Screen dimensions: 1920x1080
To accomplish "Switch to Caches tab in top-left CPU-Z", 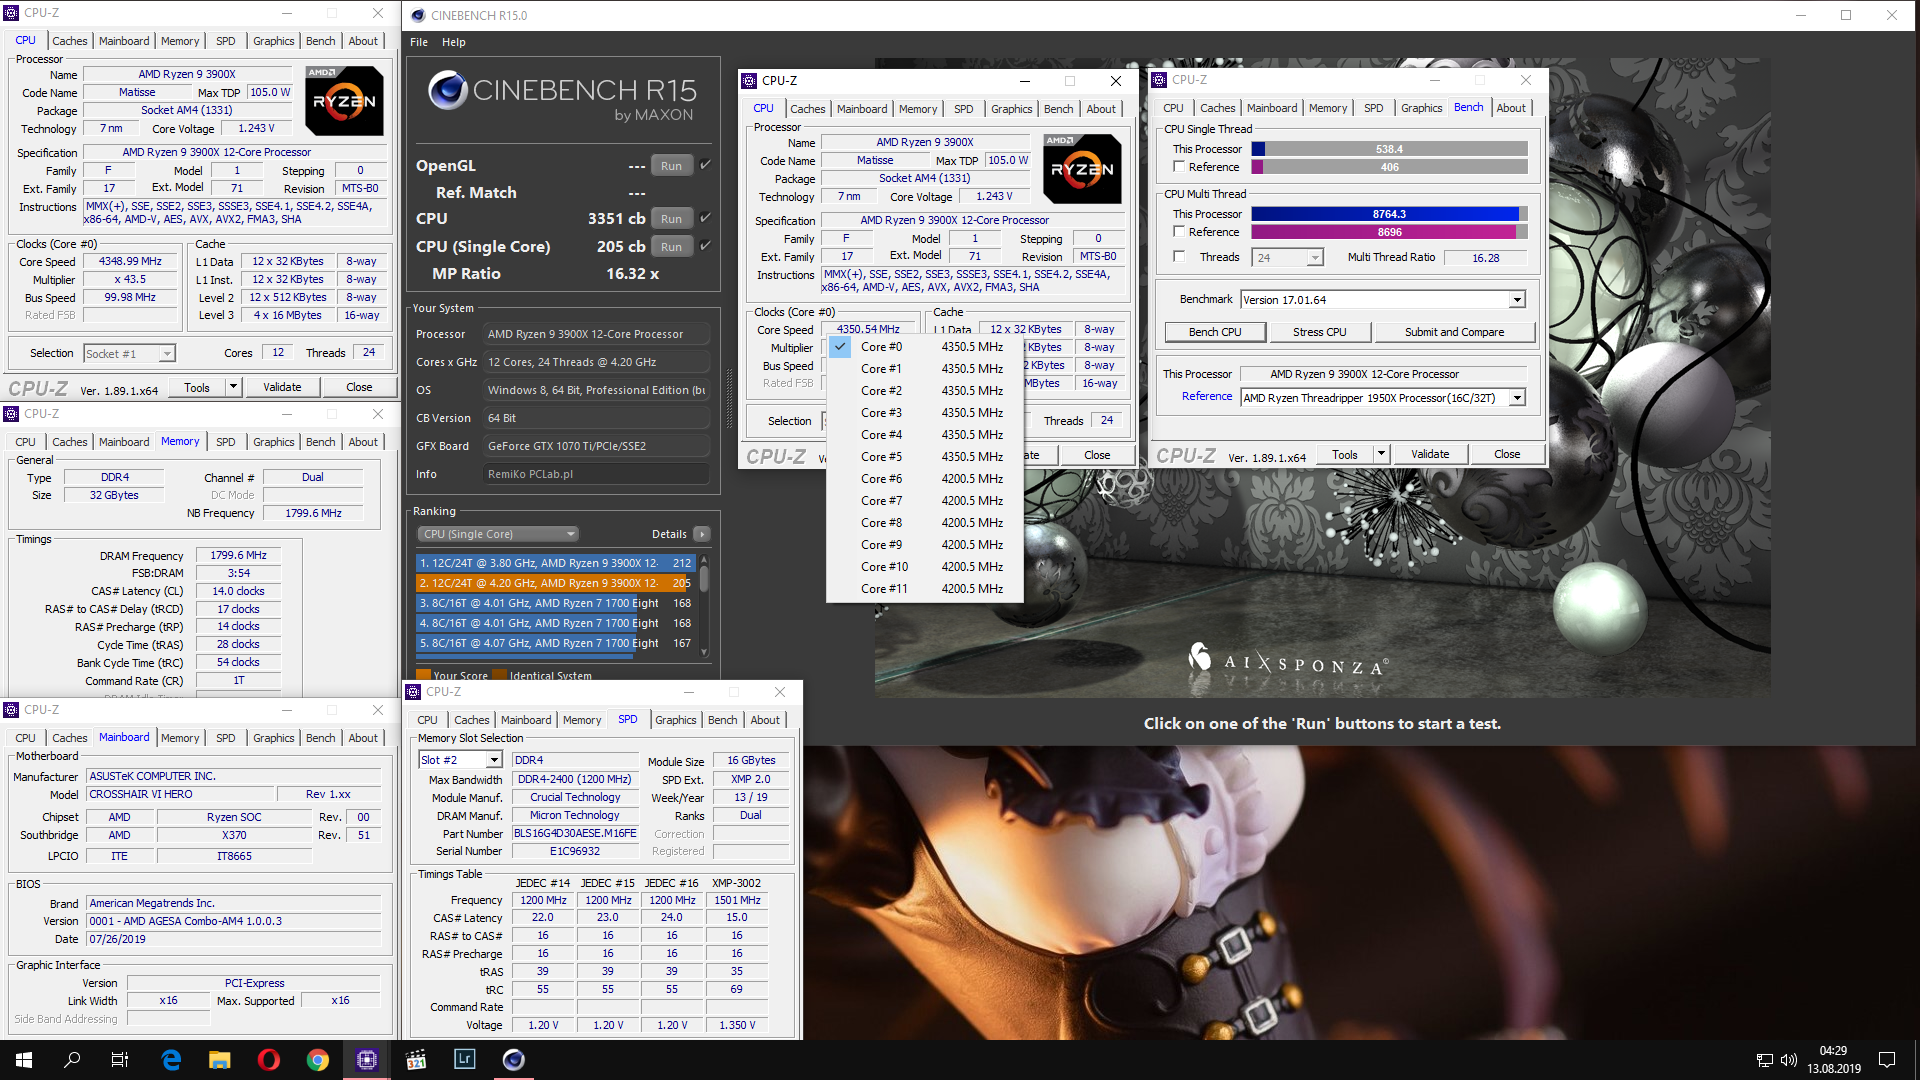I will coord(70,41).
